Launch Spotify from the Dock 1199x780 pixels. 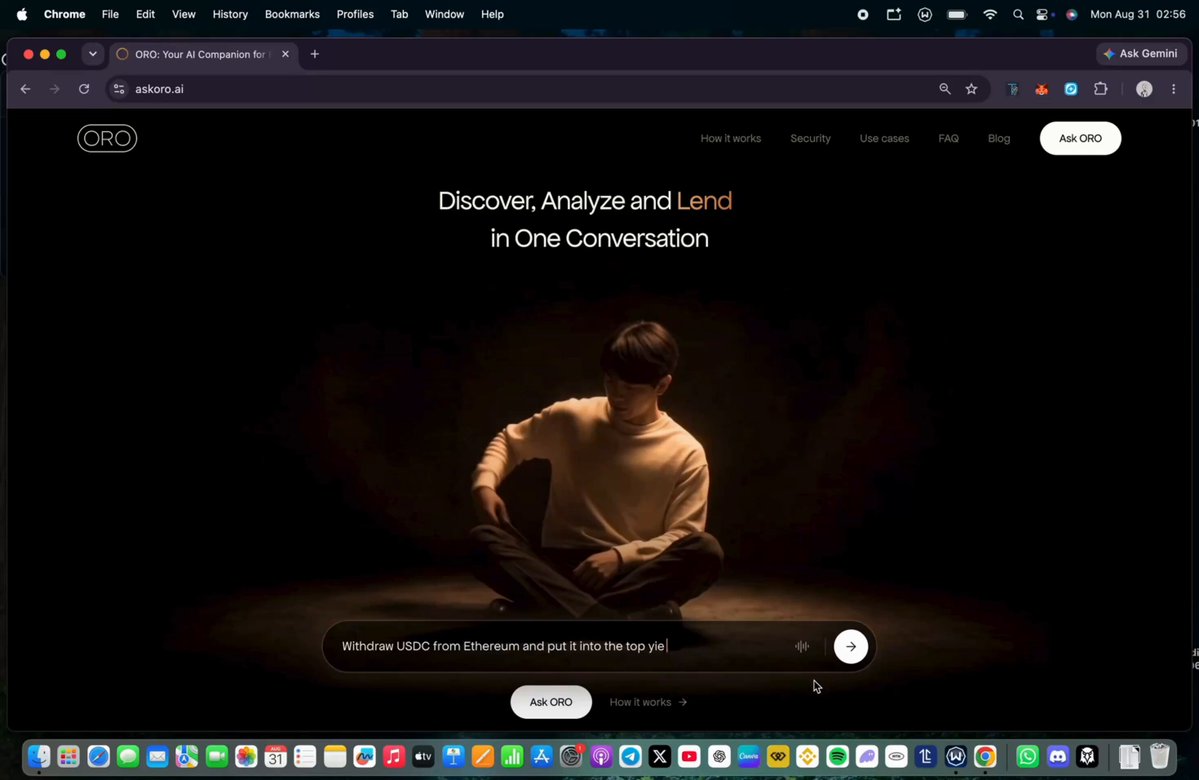[x=837, y=756]
